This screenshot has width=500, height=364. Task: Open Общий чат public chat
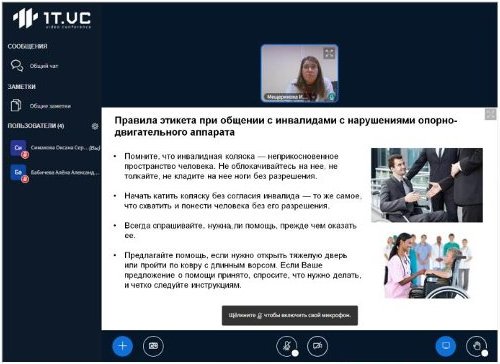pos(44,66)
